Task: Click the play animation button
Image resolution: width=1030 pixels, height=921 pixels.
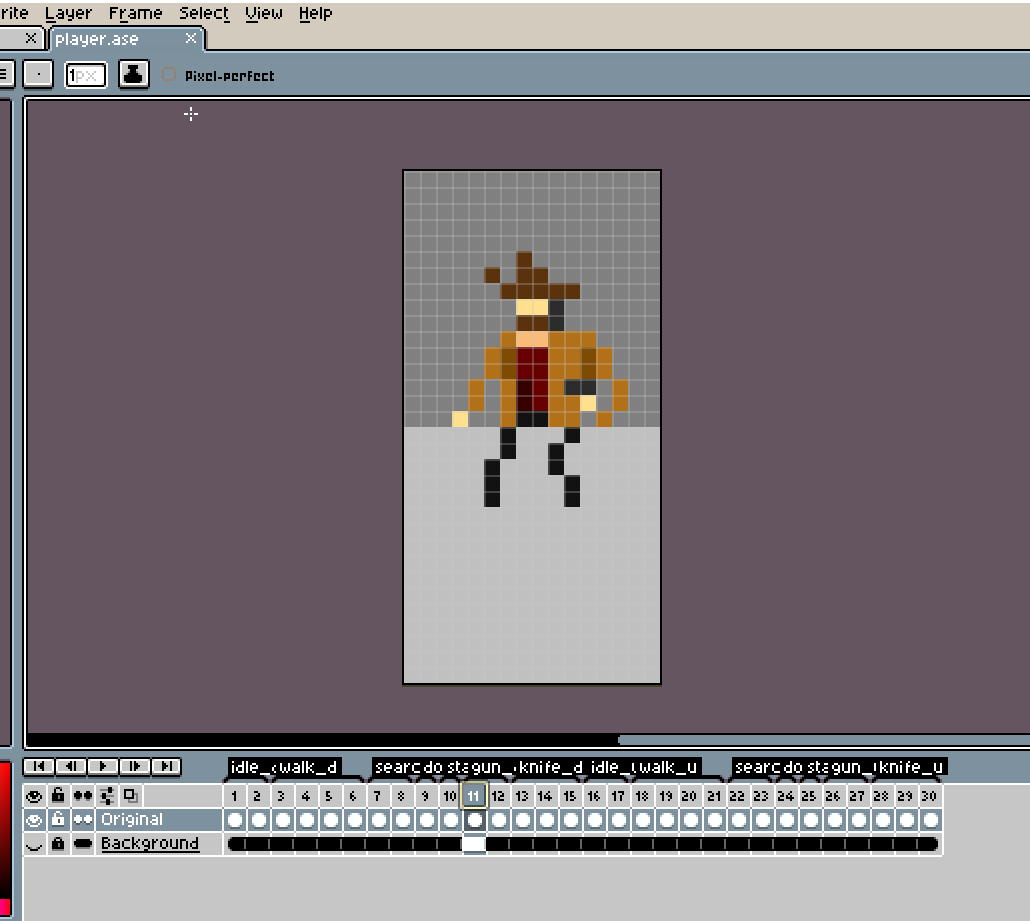Action: pos(103,766)
